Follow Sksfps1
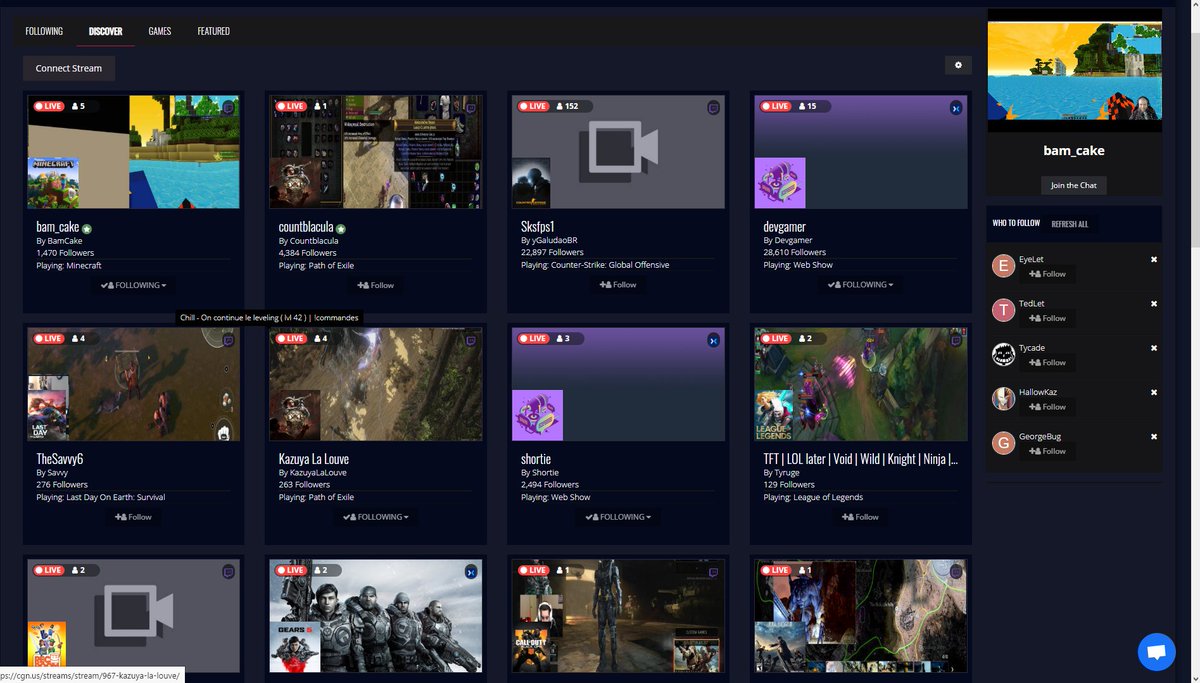The image size is (1200, 683). 618,285
